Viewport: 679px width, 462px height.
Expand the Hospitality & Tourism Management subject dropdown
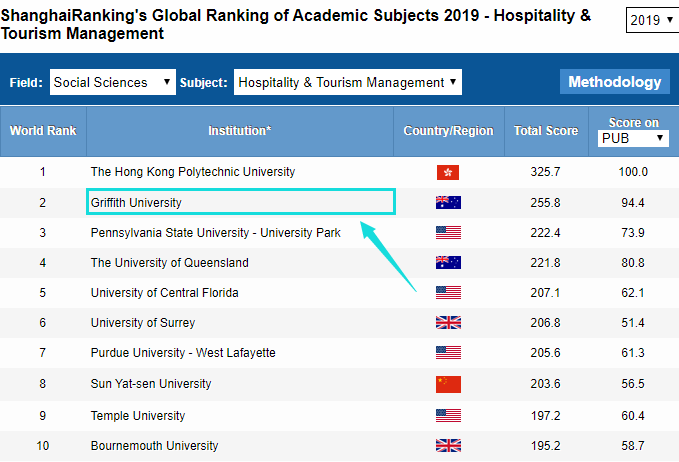coord(347,82)
